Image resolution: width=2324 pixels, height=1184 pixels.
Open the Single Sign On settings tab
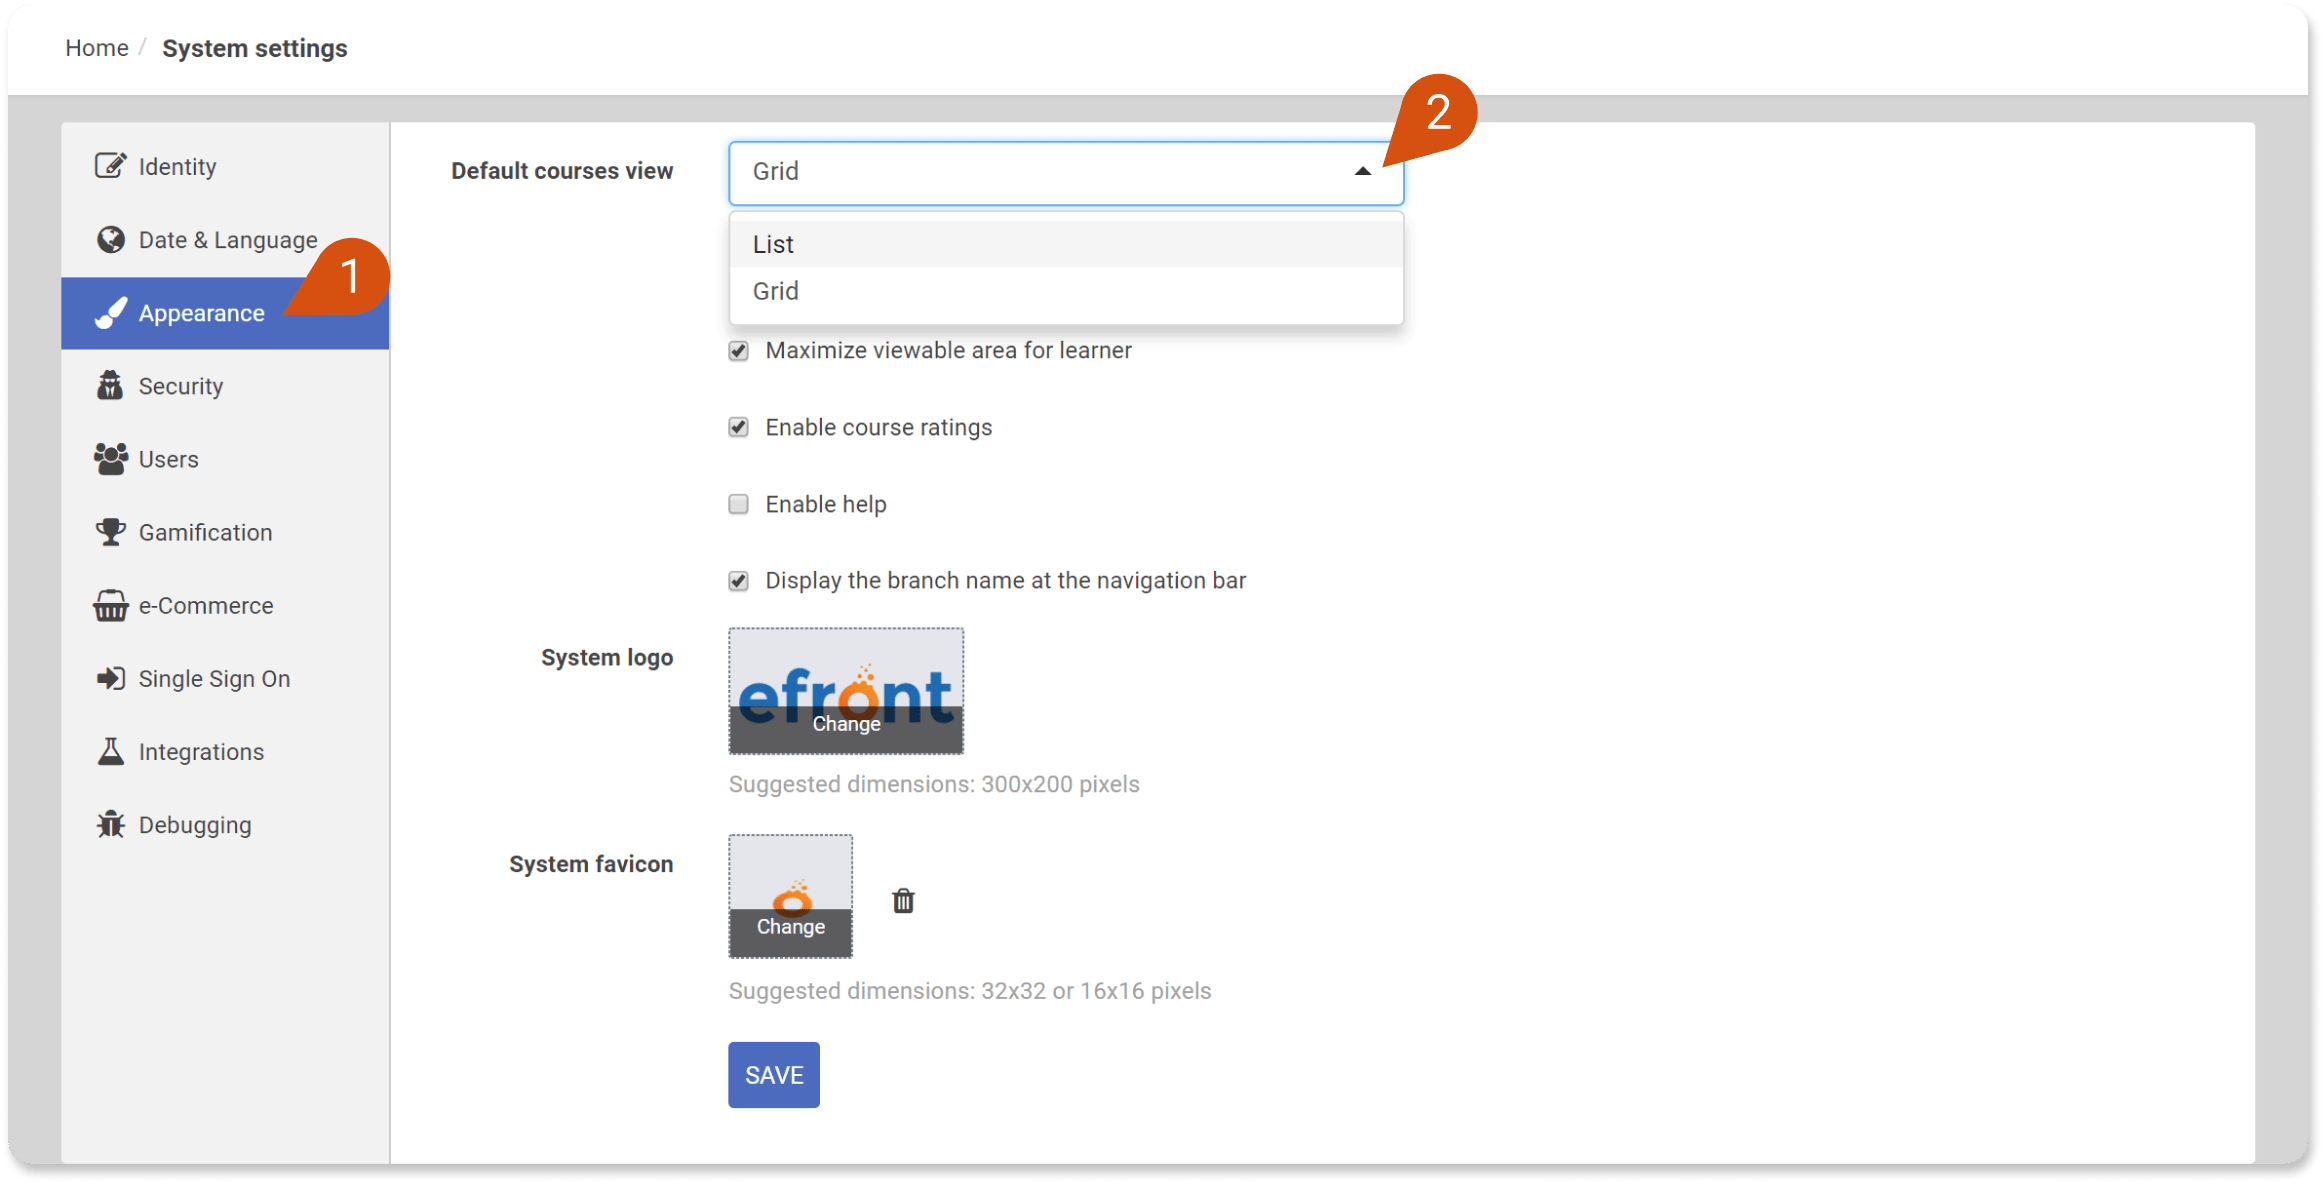click(214, 679)
